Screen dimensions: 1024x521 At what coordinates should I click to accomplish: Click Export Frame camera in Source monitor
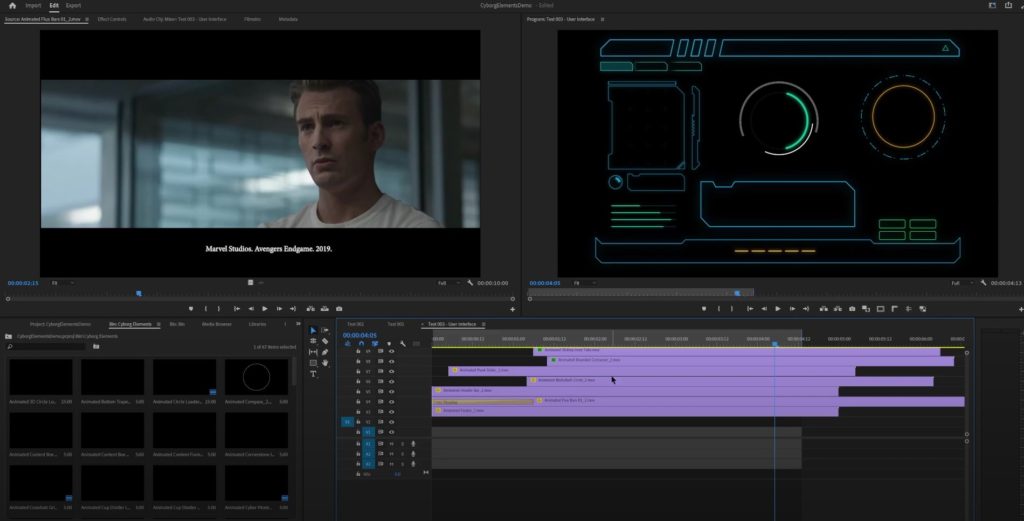point(339,309)
